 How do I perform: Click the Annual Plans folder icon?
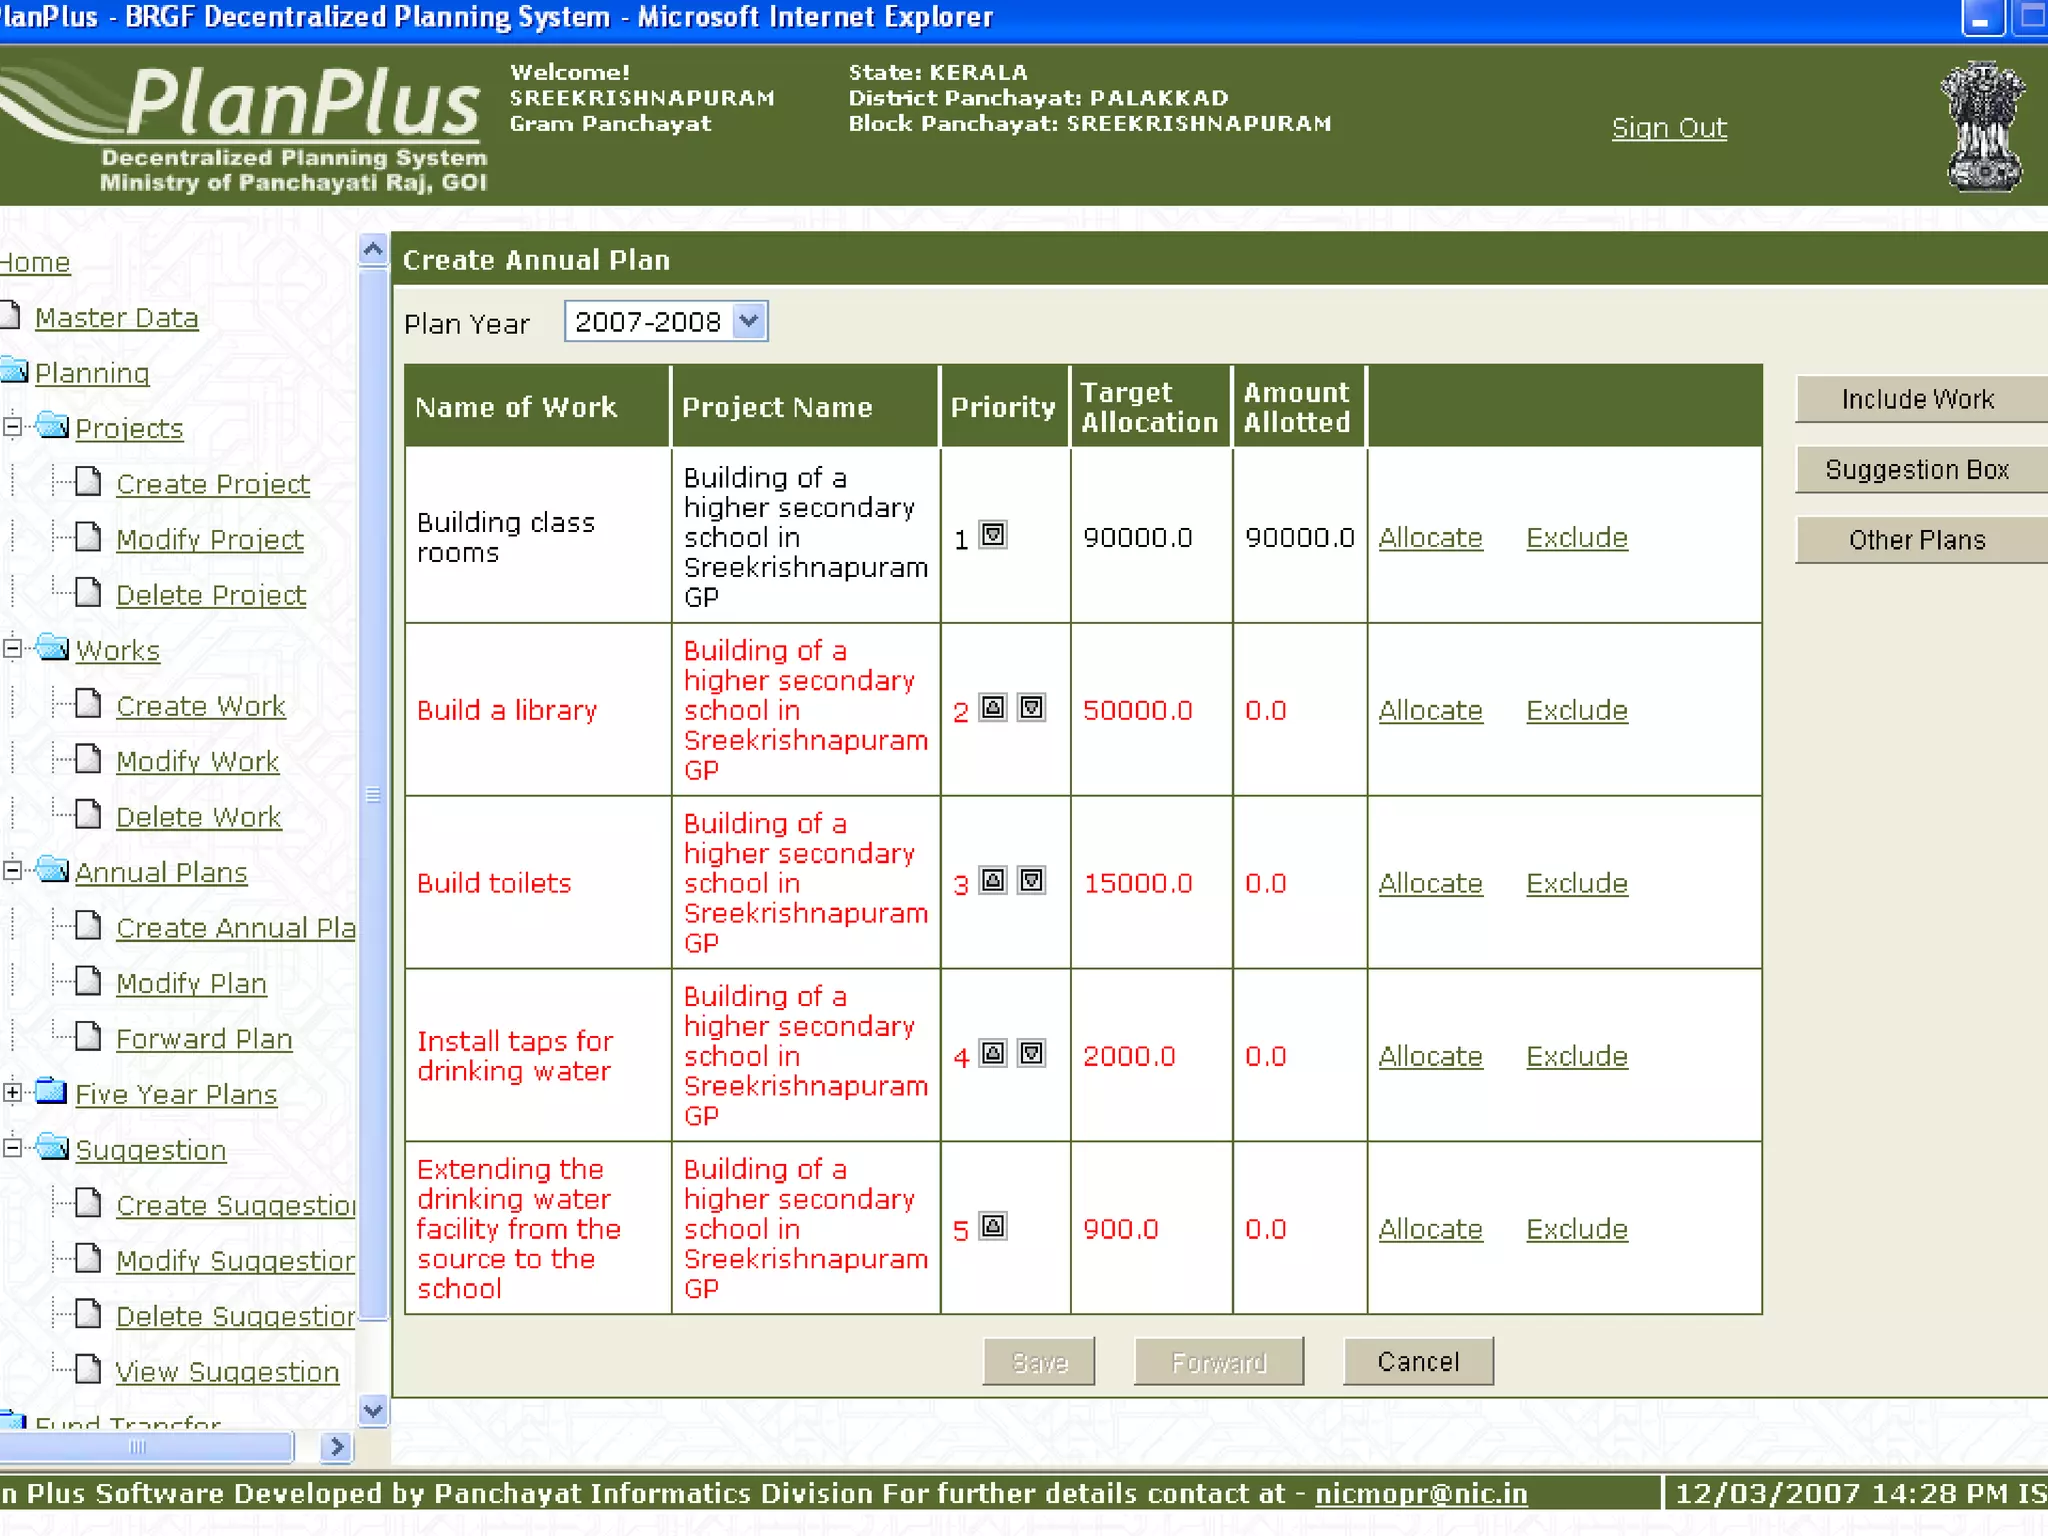tap(52, 870)
